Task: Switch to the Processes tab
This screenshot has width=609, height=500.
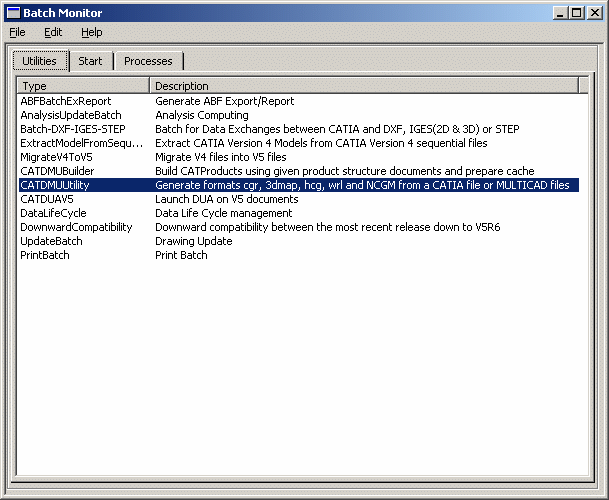Action: pos(148,61)
